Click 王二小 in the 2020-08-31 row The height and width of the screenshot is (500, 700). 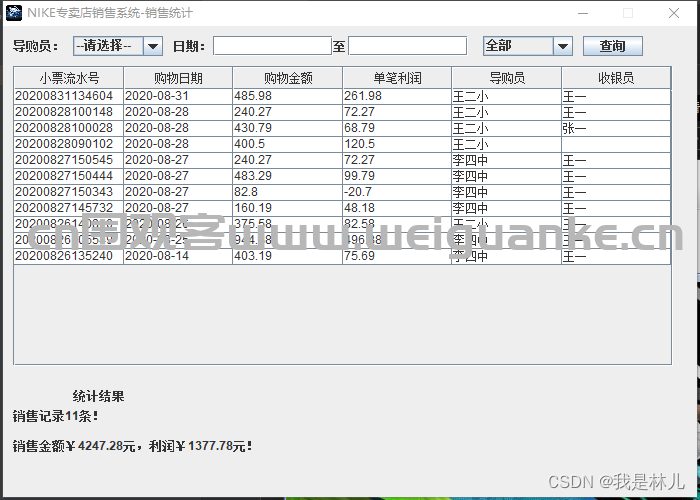pos(507,96)
